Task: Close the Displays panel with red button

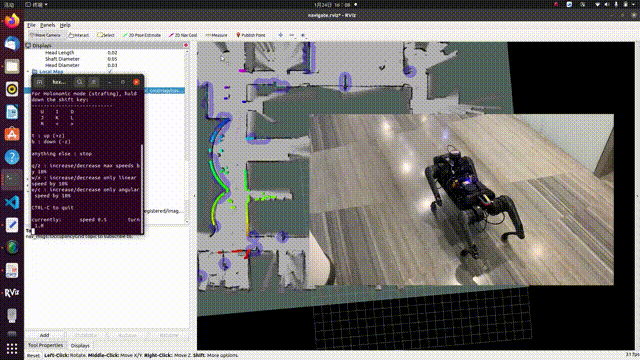Action: point(186,45)
